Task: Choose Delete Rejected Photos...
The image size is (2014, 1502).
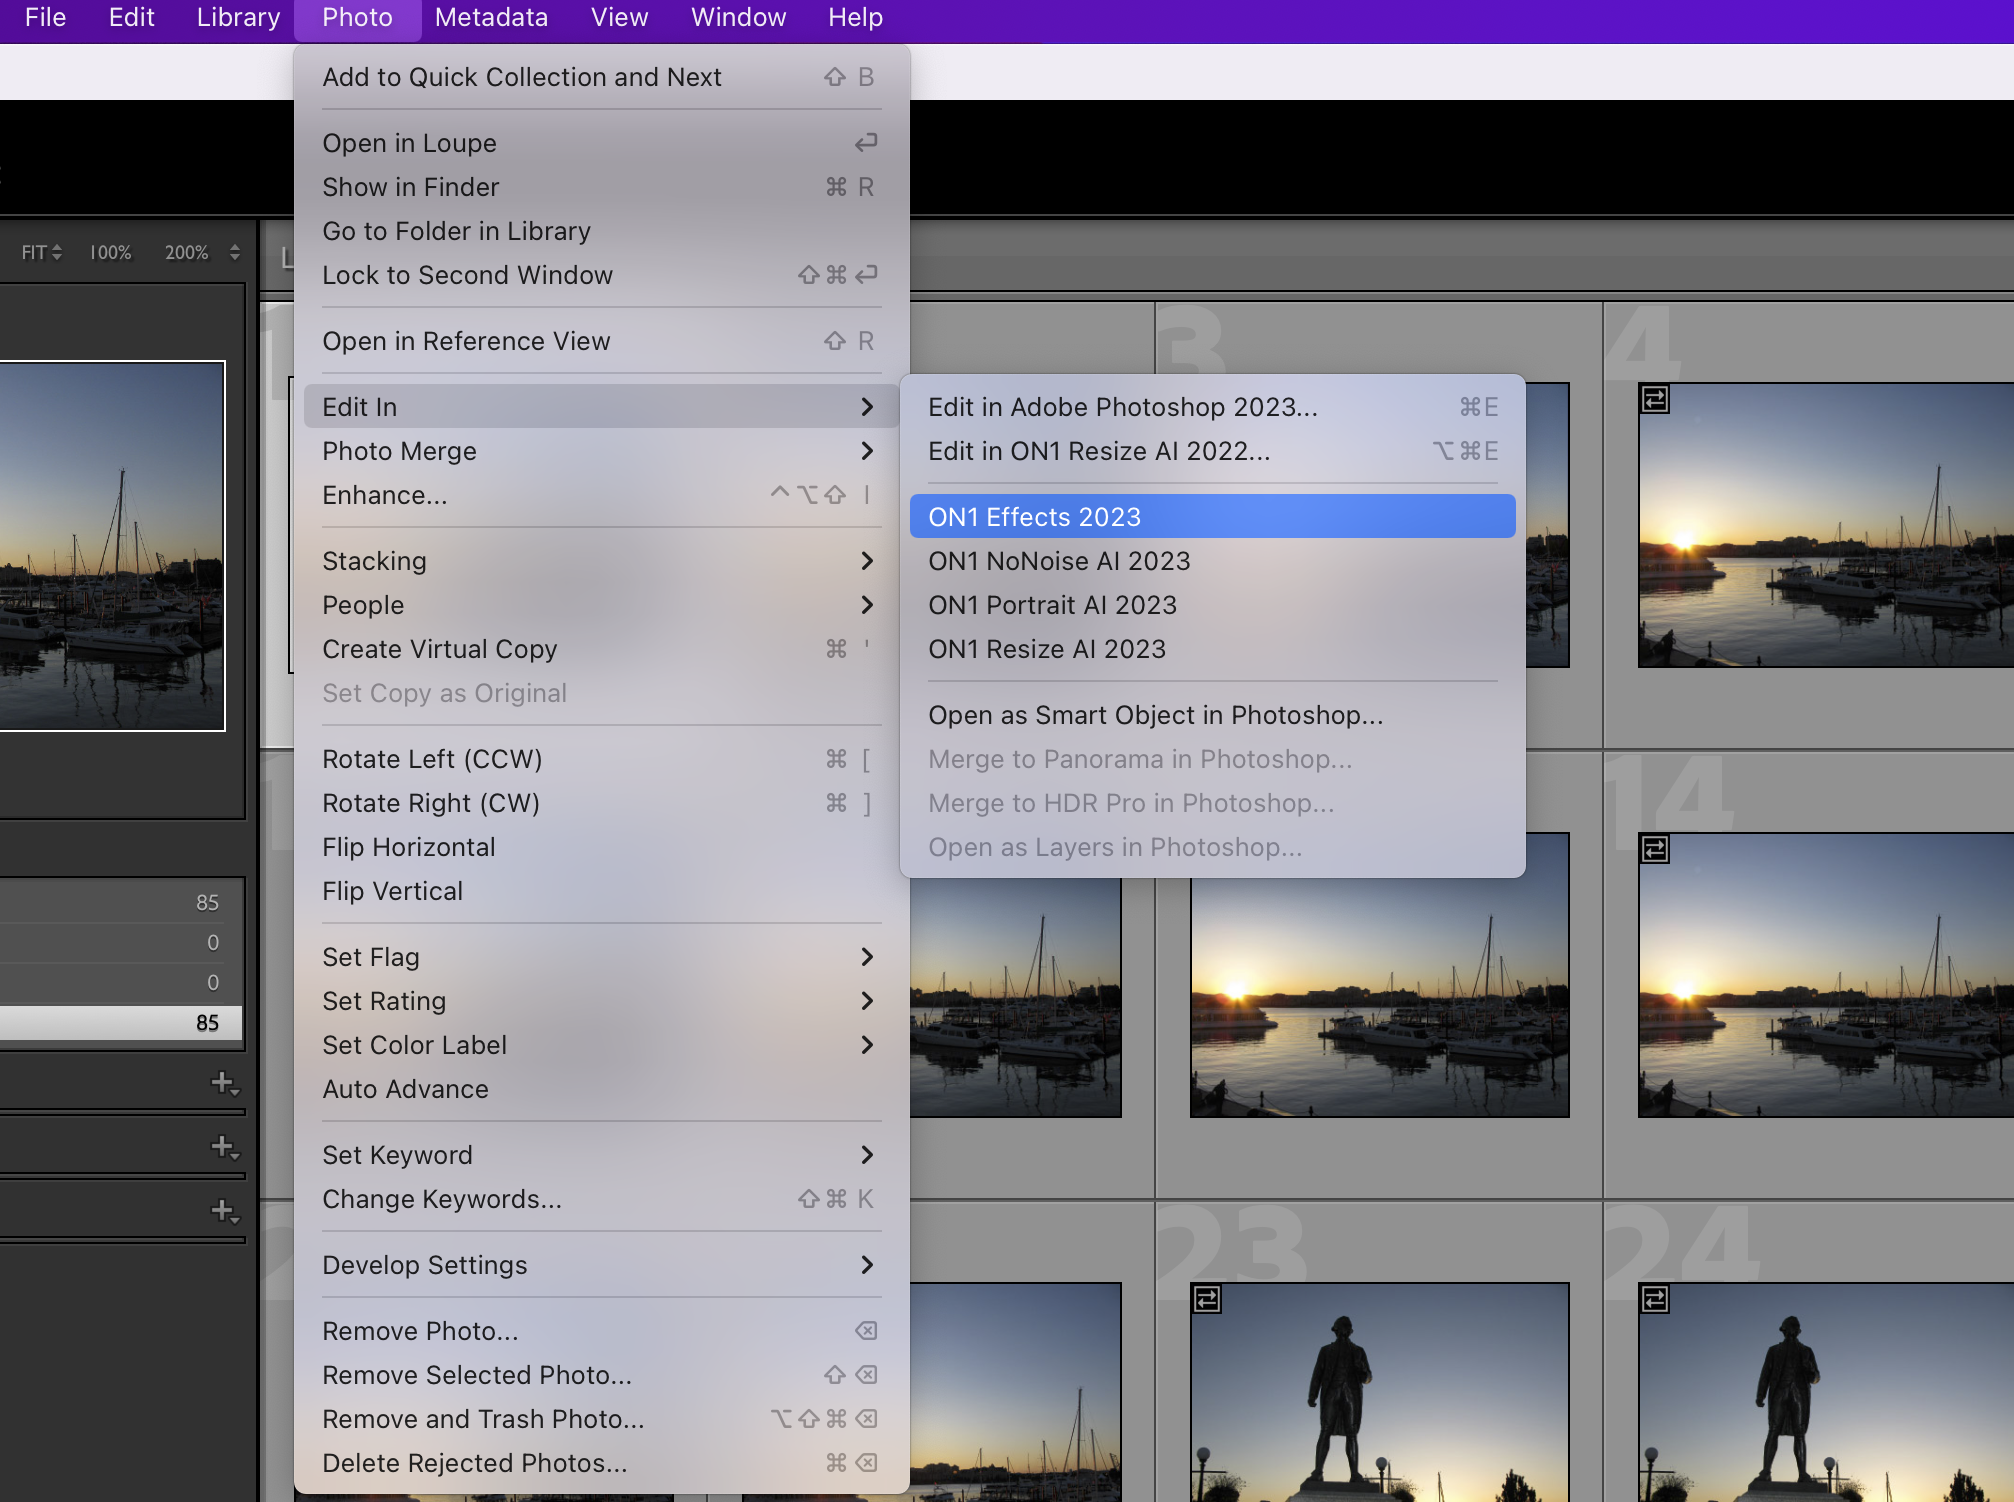Action: click(x=601, y=1463)
